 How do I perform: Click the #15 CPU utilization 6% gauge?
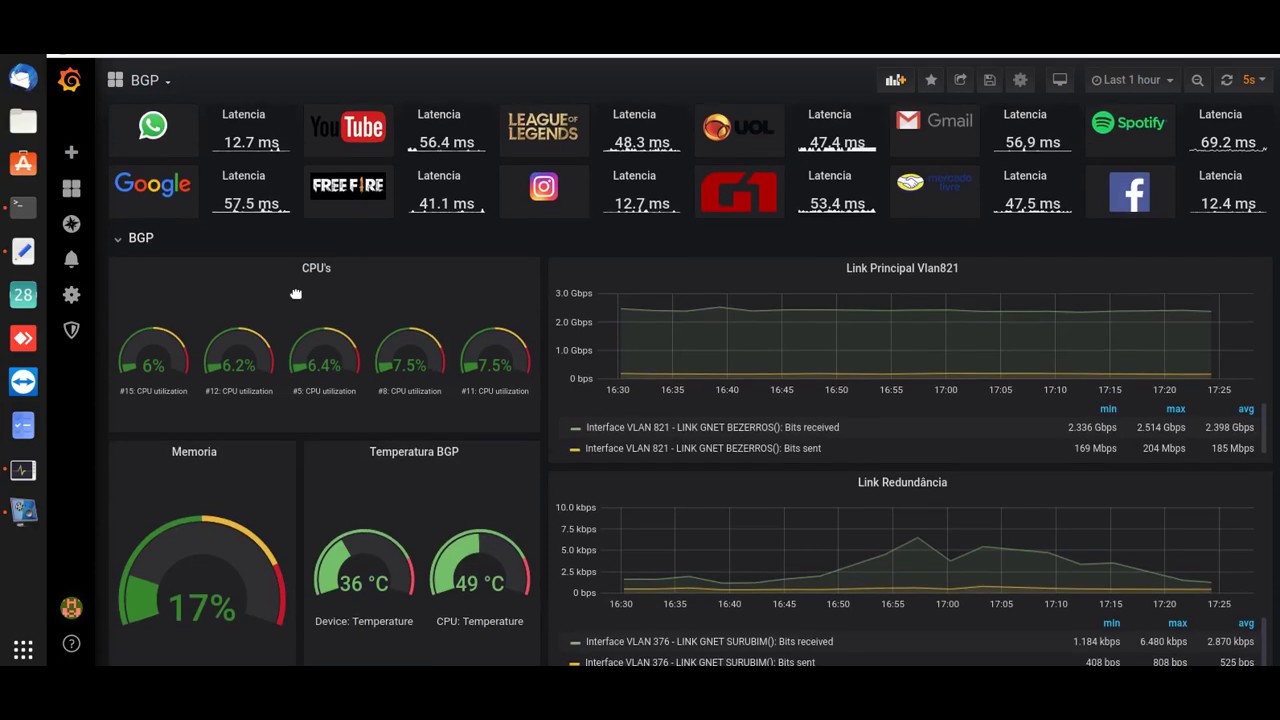[x=153, y=352]
